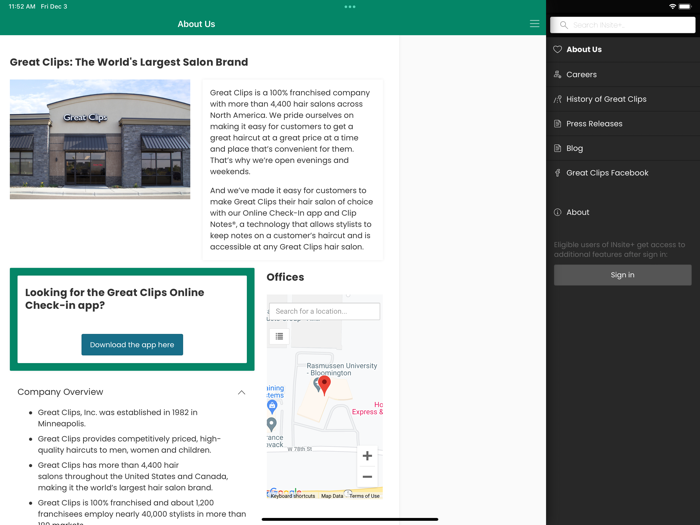Click the gray location pin on map
This screenshot has height=525, width=700.
271,424
